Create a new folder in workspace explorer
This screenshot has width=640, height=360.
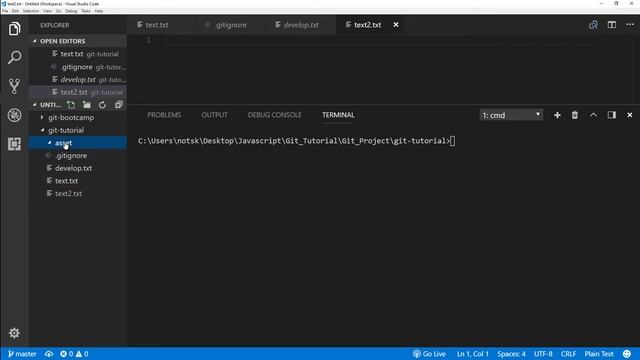(x=87, y=105)
